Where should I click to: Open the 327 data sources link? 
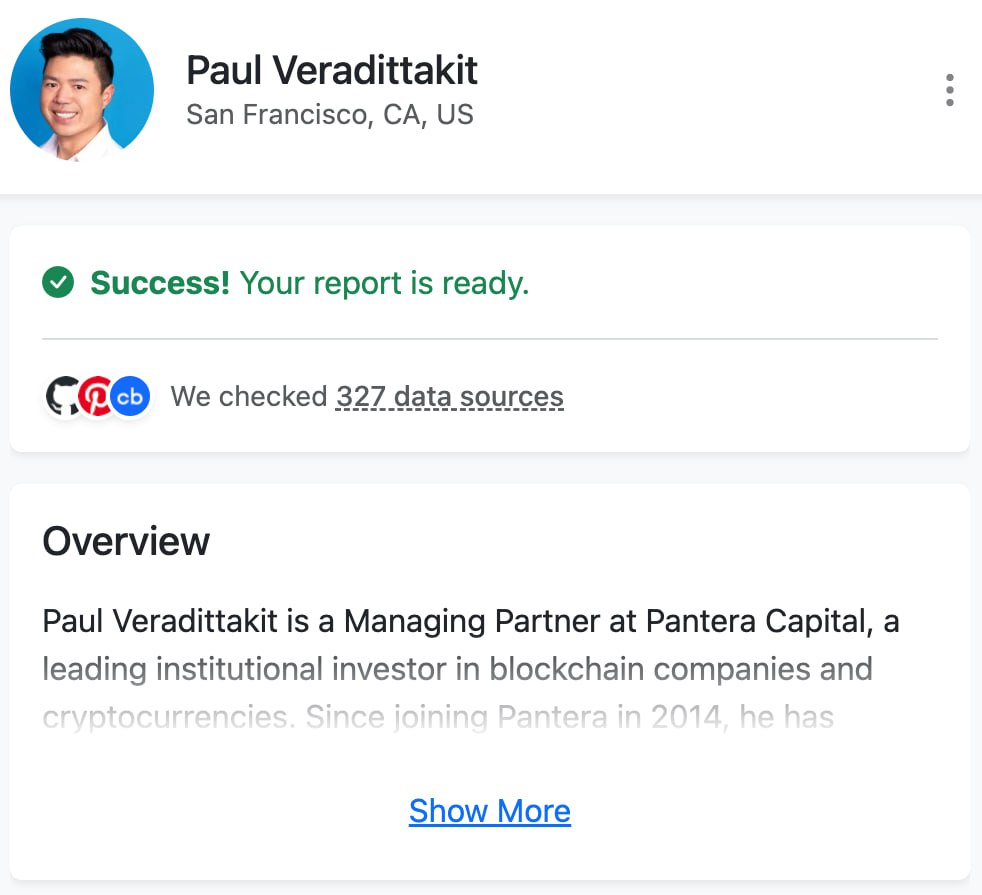point(448,396)
